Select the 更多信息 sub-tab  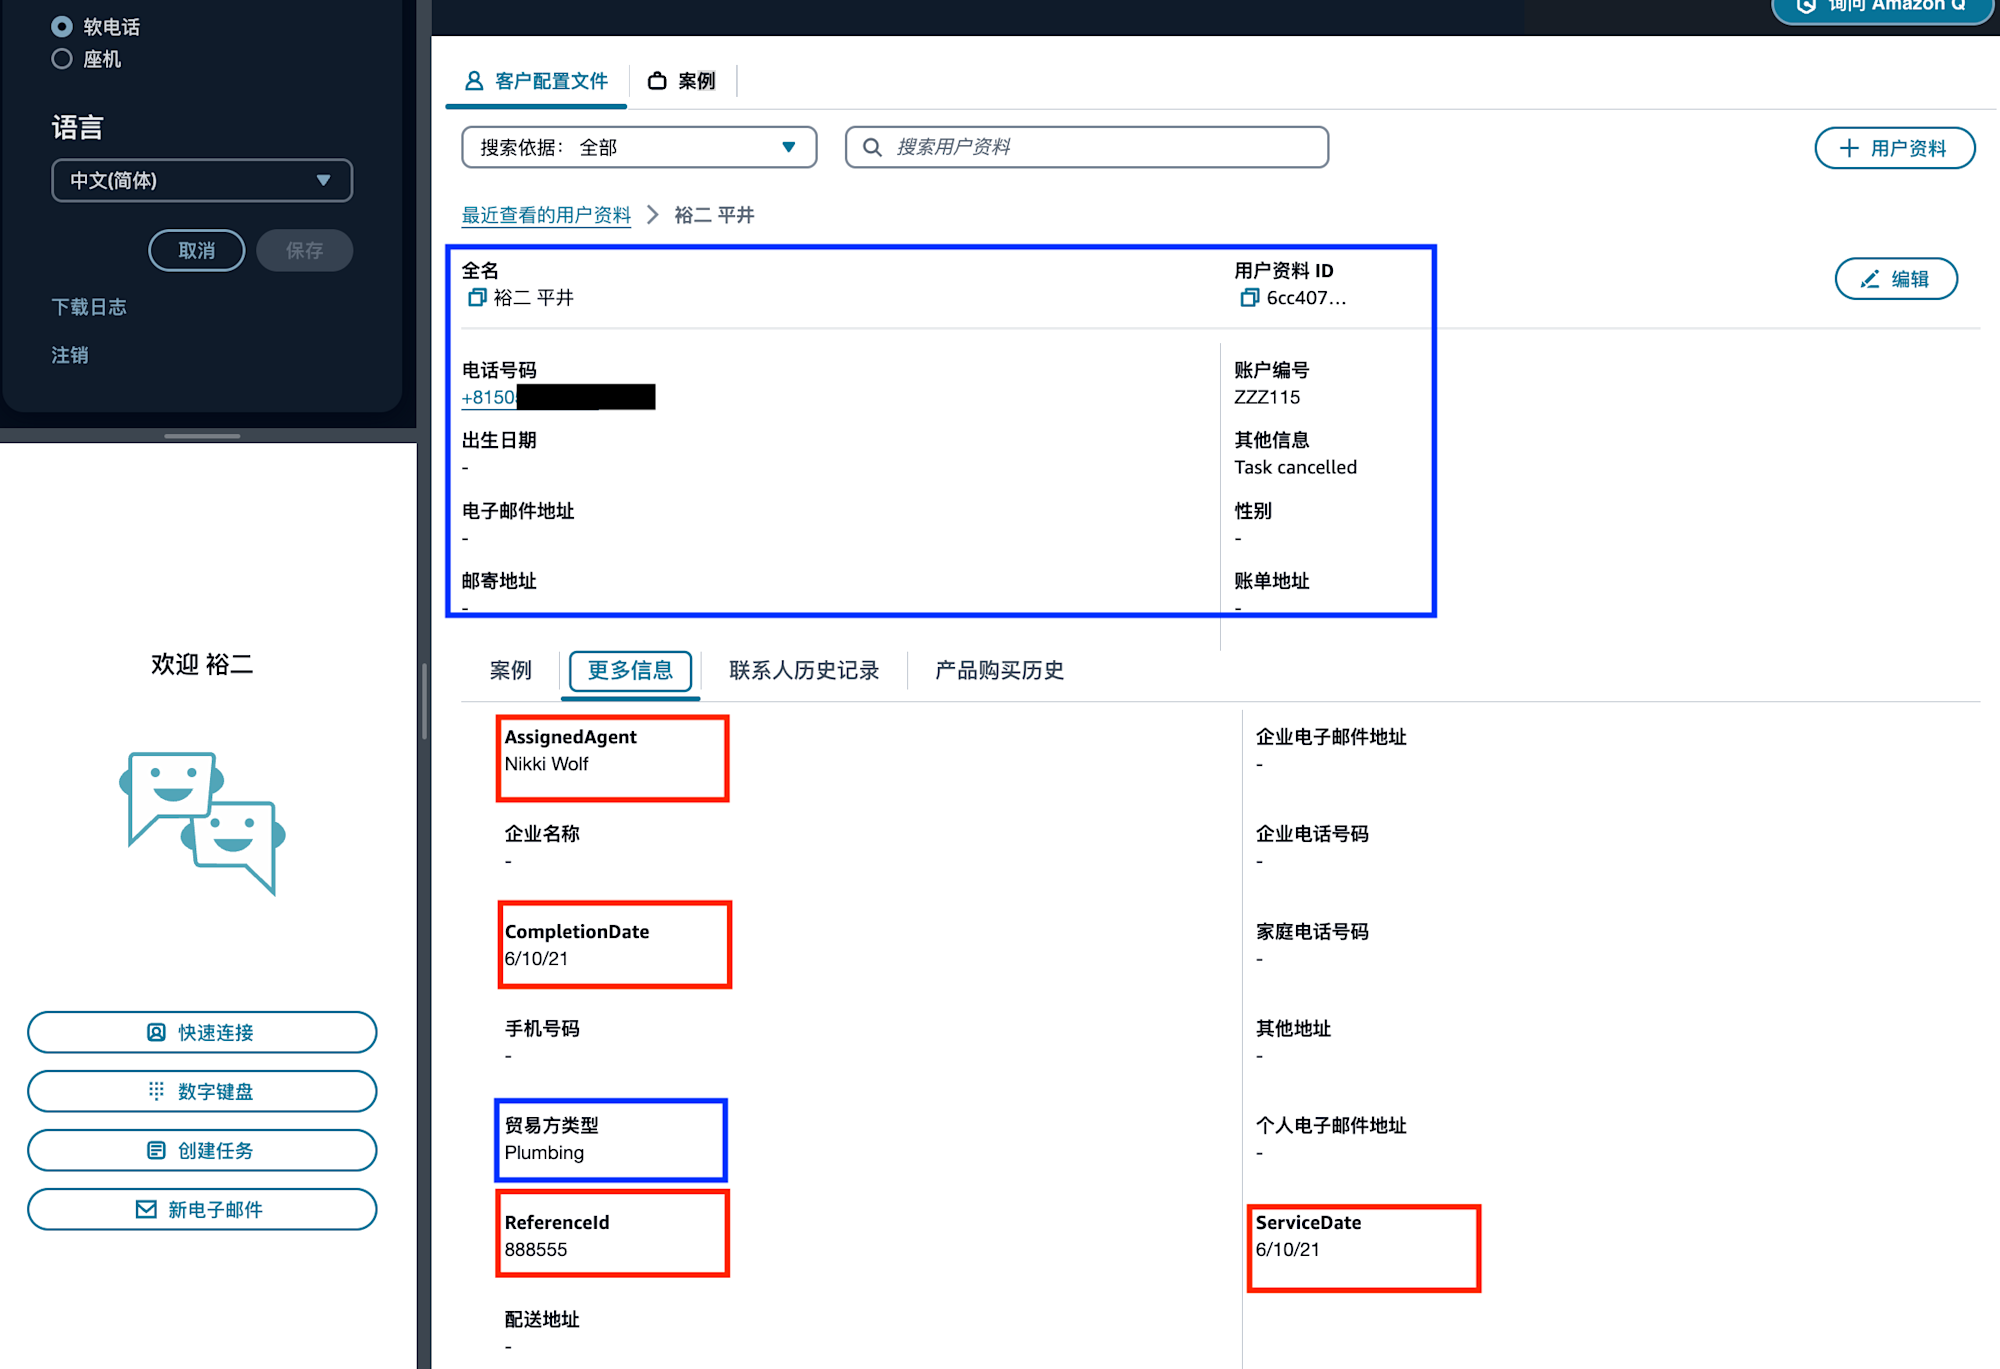point(630,670)
